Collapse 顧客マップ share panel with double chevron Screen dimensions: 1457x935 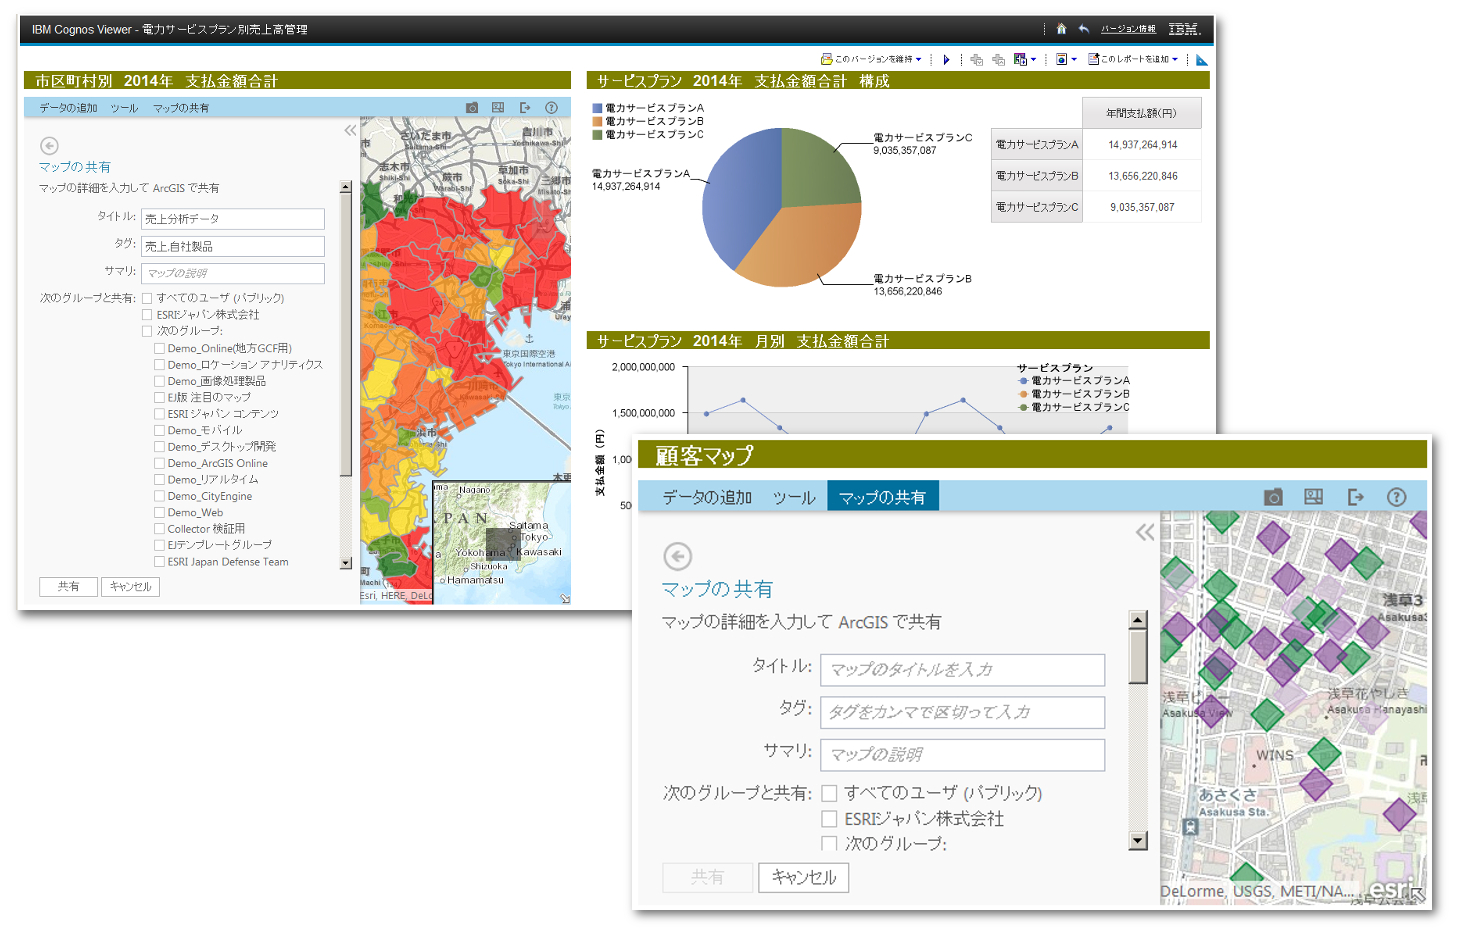click(1145, 532)
